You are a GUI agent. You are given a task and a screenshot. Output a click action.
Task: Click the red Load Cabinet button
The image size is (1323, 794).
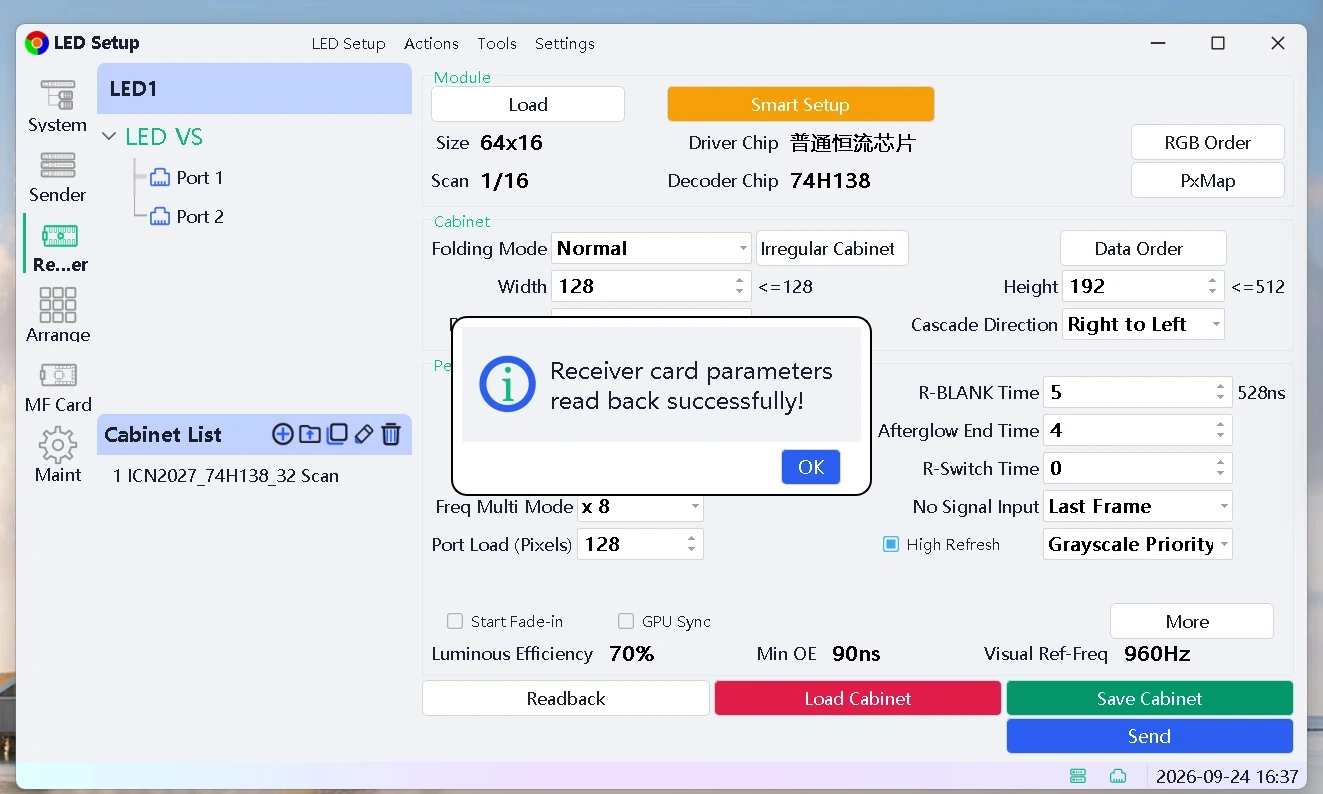(x=858, y=699)
